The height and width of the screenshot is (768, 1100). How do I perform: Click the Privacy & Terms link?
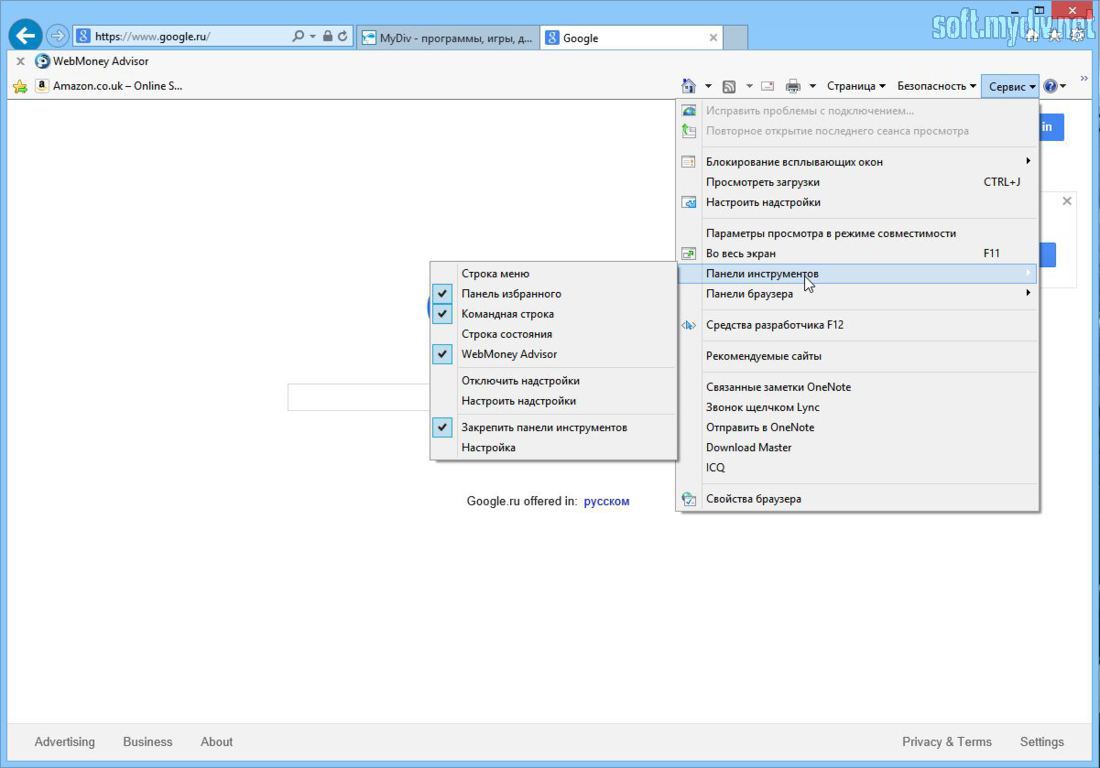(x=946, y=741)
